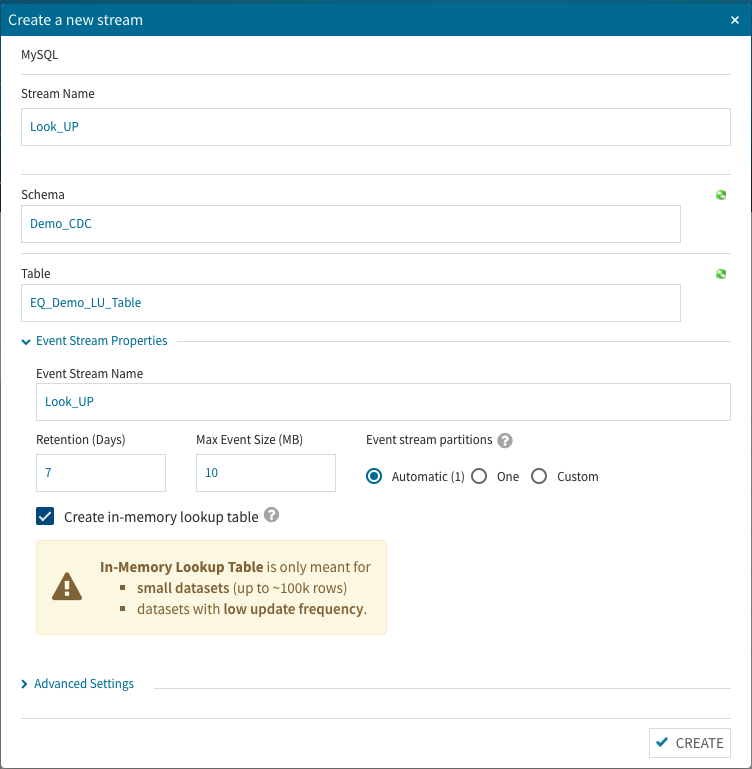Refresh the Table list icon
The image size is (752, 769).
(x=721, y=274)
